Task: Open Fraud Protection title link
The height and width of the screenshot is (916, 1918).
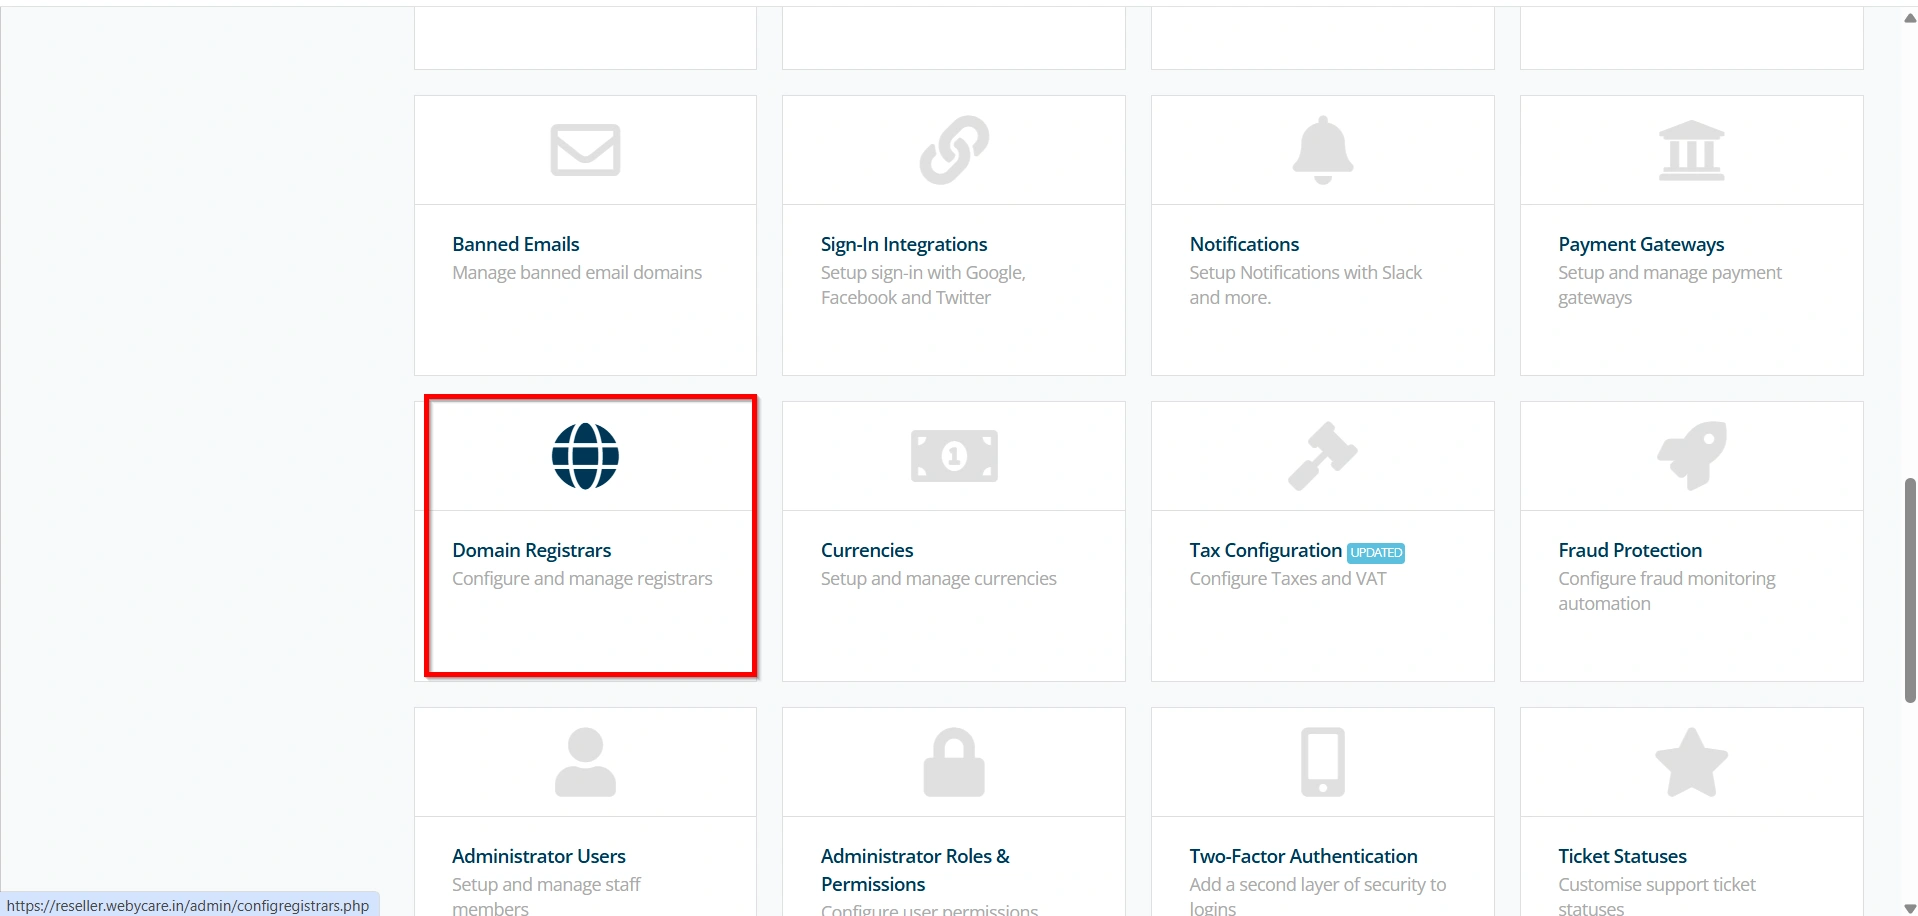Action: [1630, 550]
